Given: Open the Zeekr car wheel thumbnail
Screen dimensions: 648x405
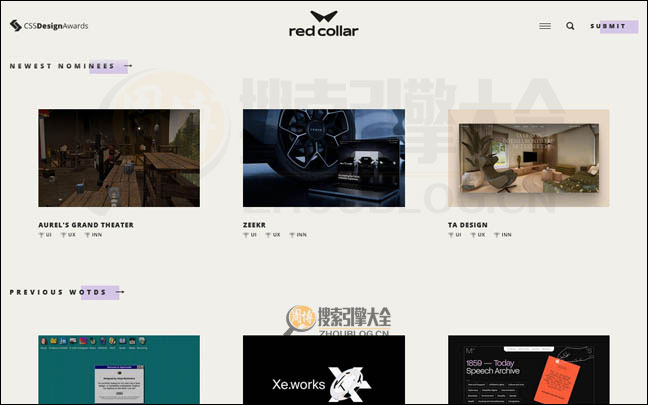Looking at the screenshot, I should (x=324, y=158).
